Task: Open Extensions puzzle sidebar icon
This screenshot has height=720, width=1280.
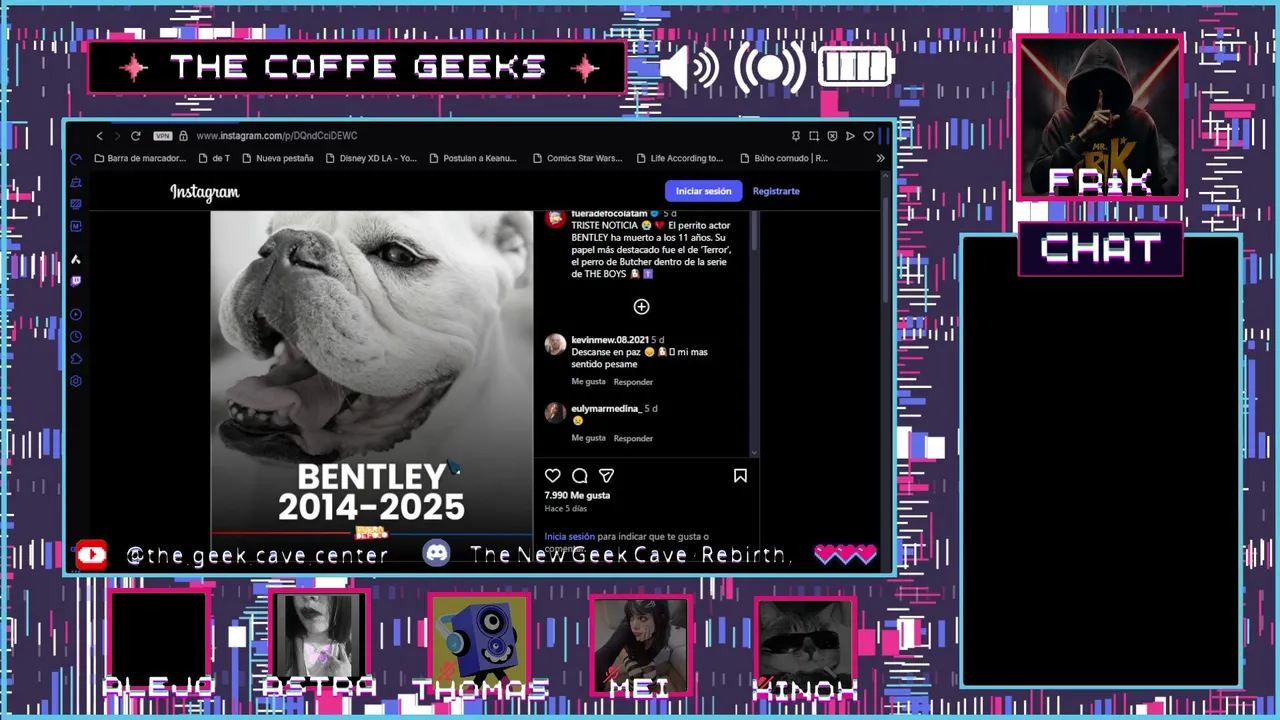Action: [x=76, y=359]
